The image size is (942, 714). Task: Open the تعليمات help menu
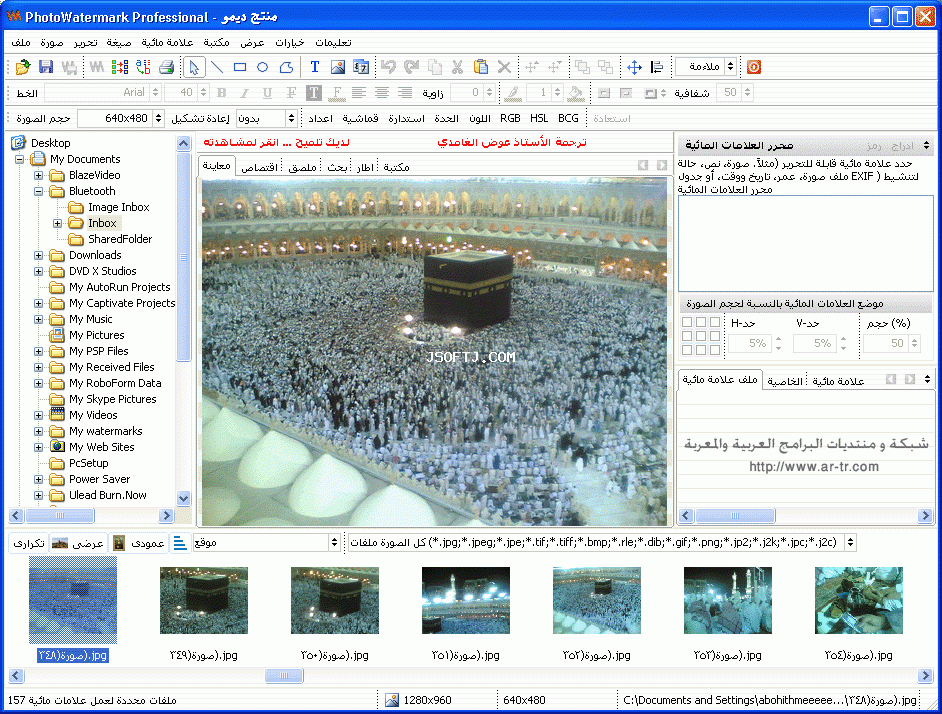pyautogui.click(x=333, y=43)
